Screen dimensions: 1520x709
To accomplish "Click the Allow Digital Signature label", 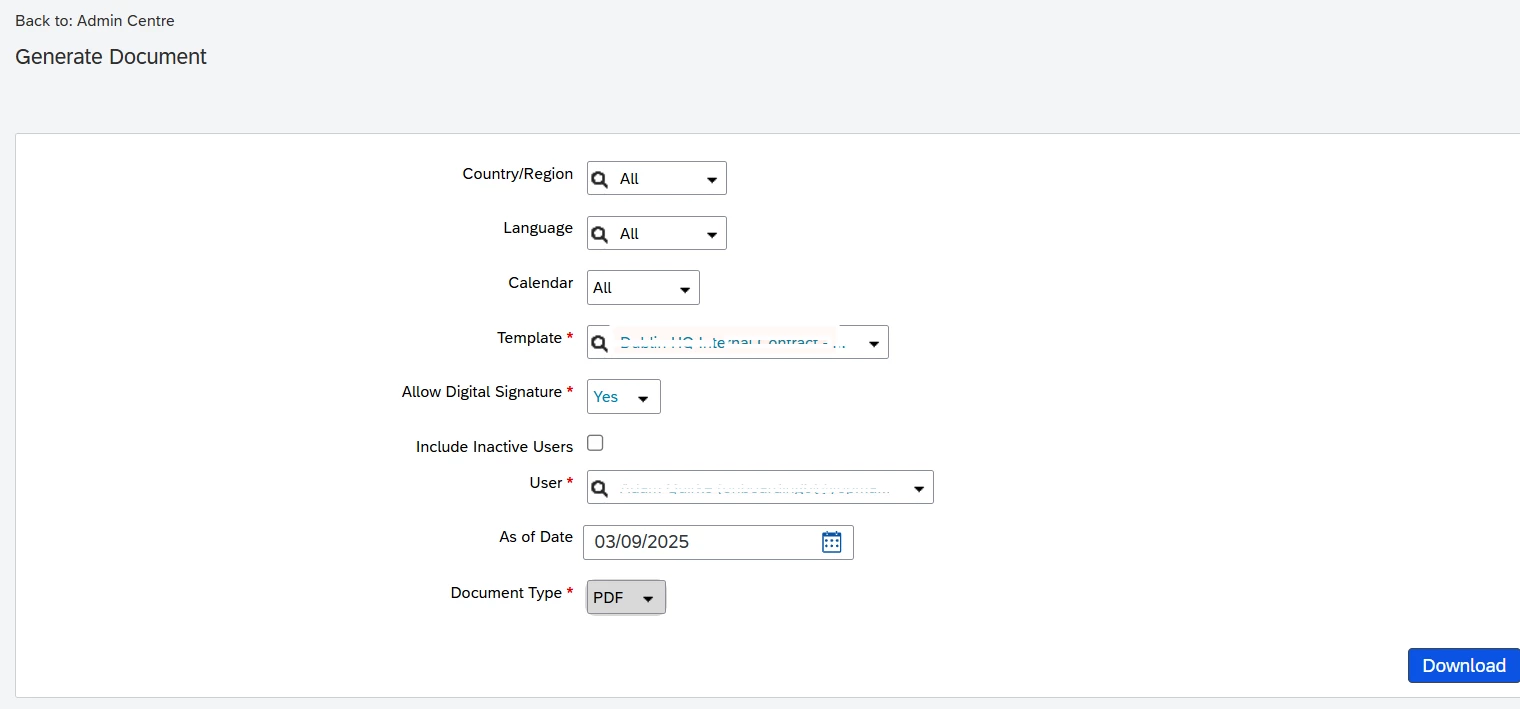I will pos(482,392).
